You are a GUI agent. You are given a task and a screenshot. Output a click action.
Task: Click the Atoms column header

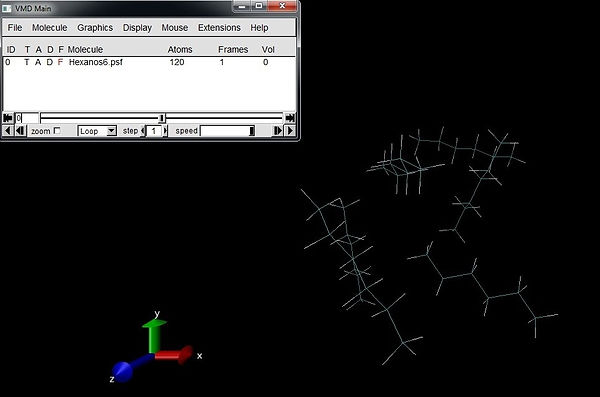click(180, 49)
